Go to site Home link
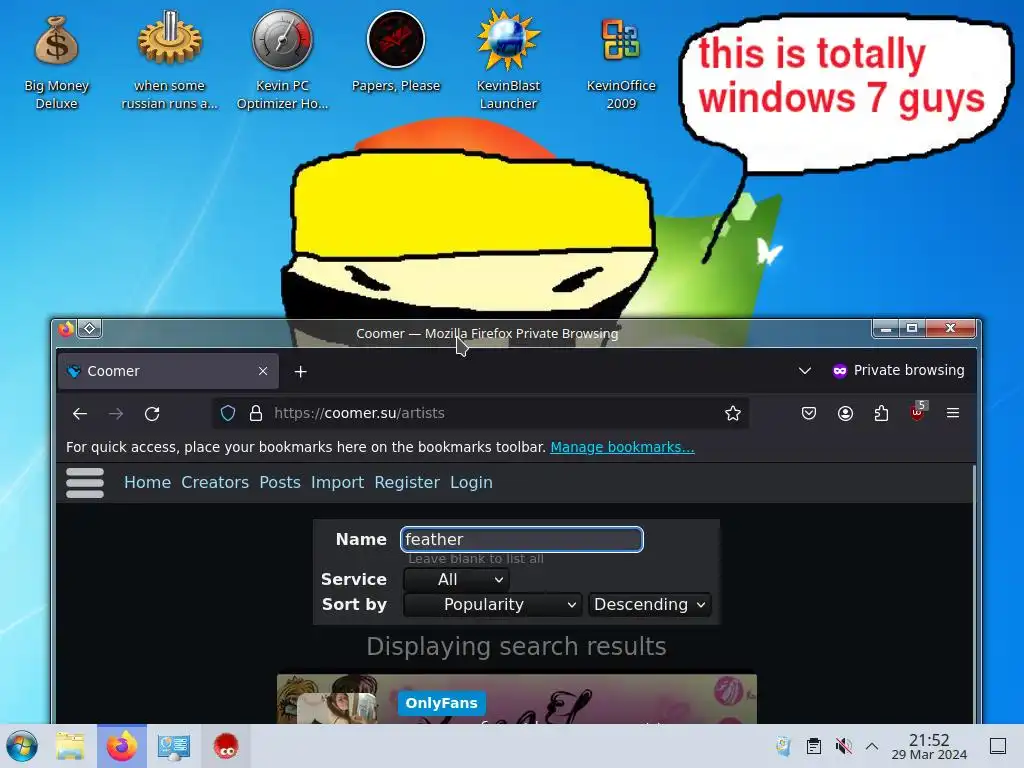 pyautogui.click(x=148, y=483)
